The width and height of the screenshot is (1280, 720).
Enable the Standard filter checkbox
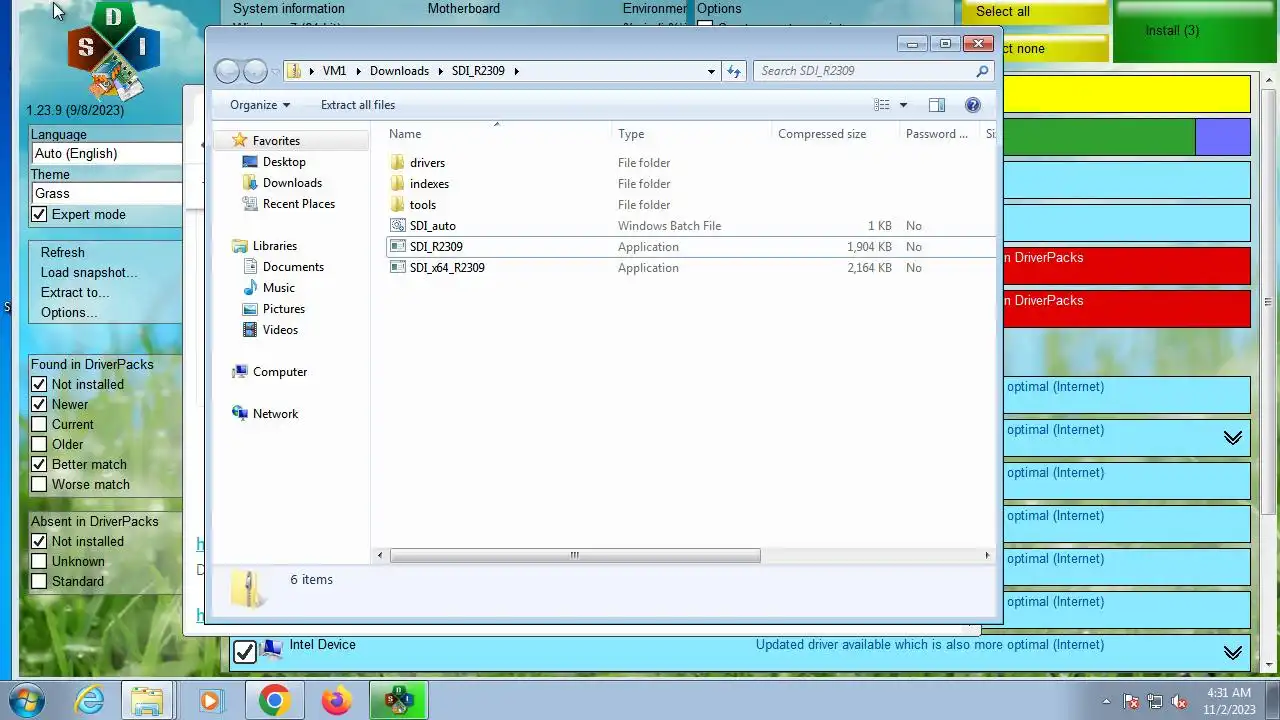pyautogui.click(x=39, y=581)
